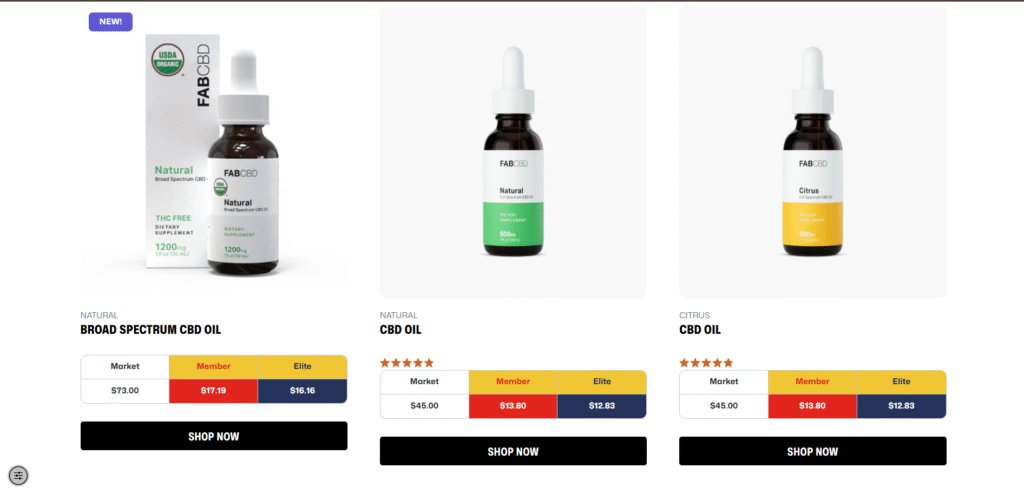
Task: Click the NEW! badge on the first product
Action: (110, 22)
